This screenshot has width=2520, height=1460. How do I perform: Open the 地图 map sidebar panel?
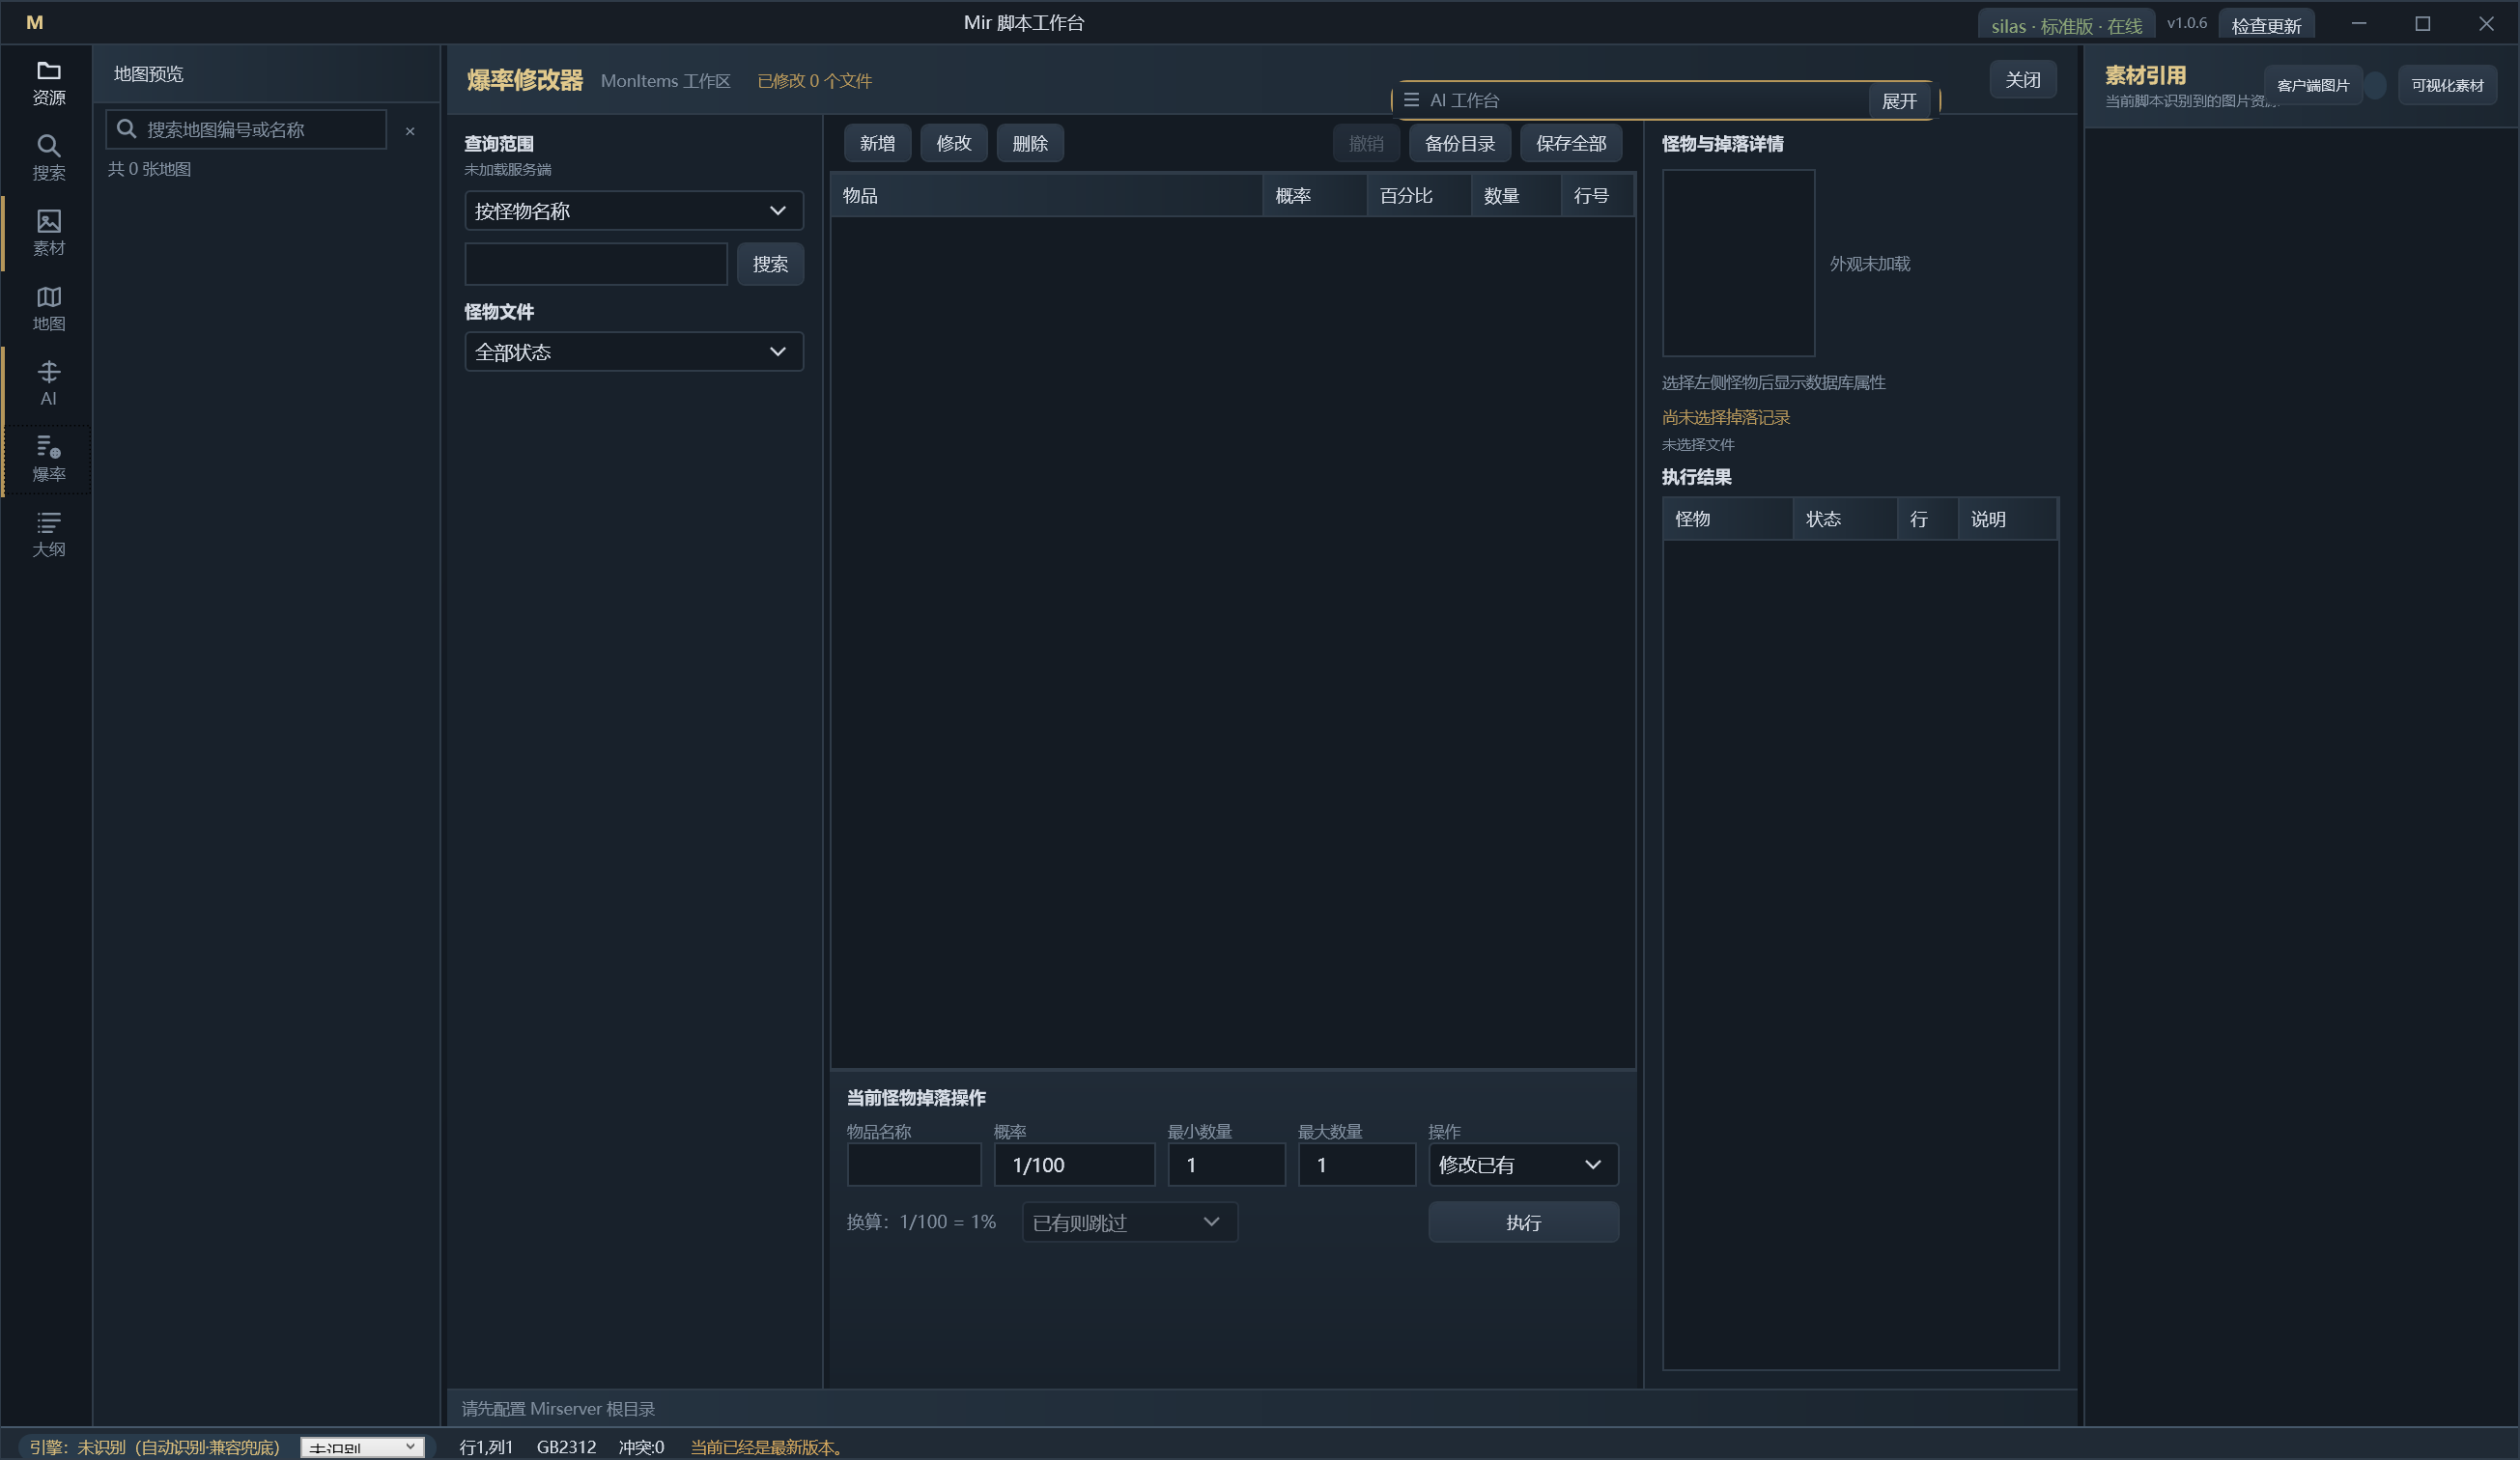tap(48, 308)
